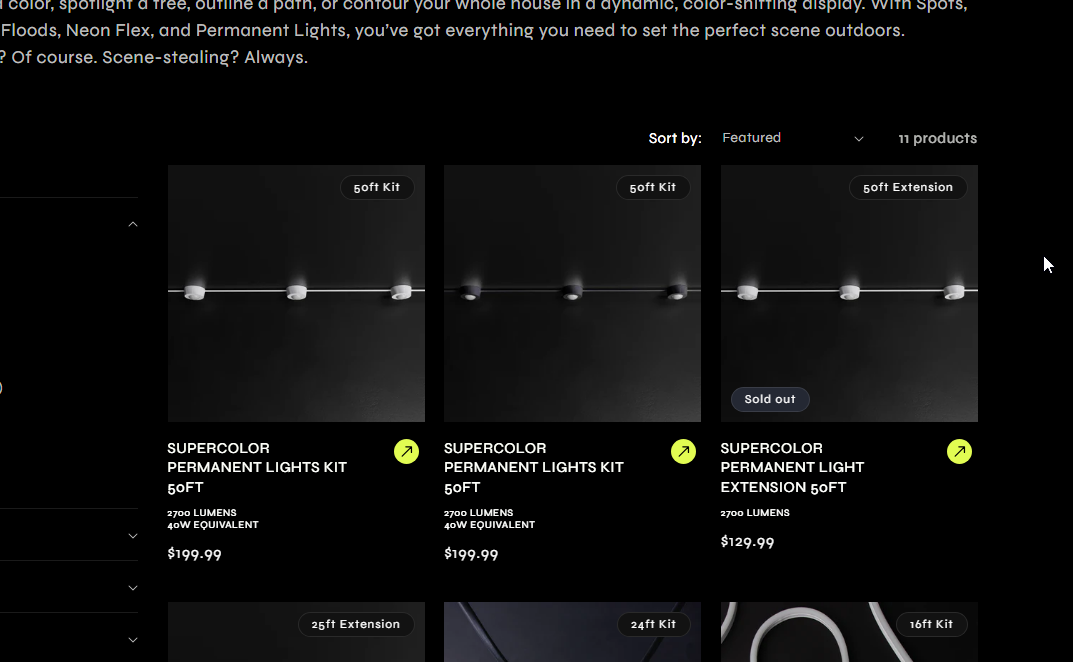Click the 25ft Extension badge
The image size is (1073, 662).
pyautogui.click(x=355, y=624)
